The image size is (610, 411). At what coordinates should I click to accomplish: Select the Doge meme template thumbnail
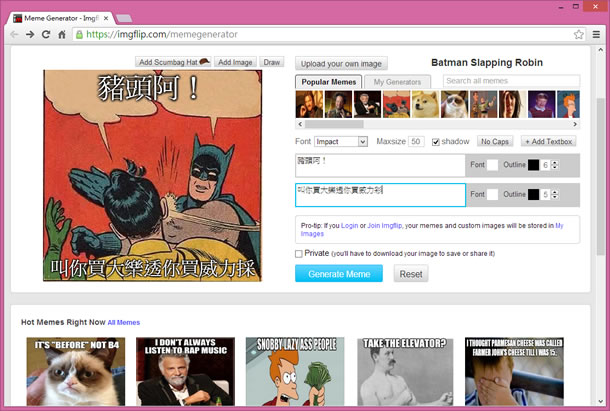coord(424,104)
